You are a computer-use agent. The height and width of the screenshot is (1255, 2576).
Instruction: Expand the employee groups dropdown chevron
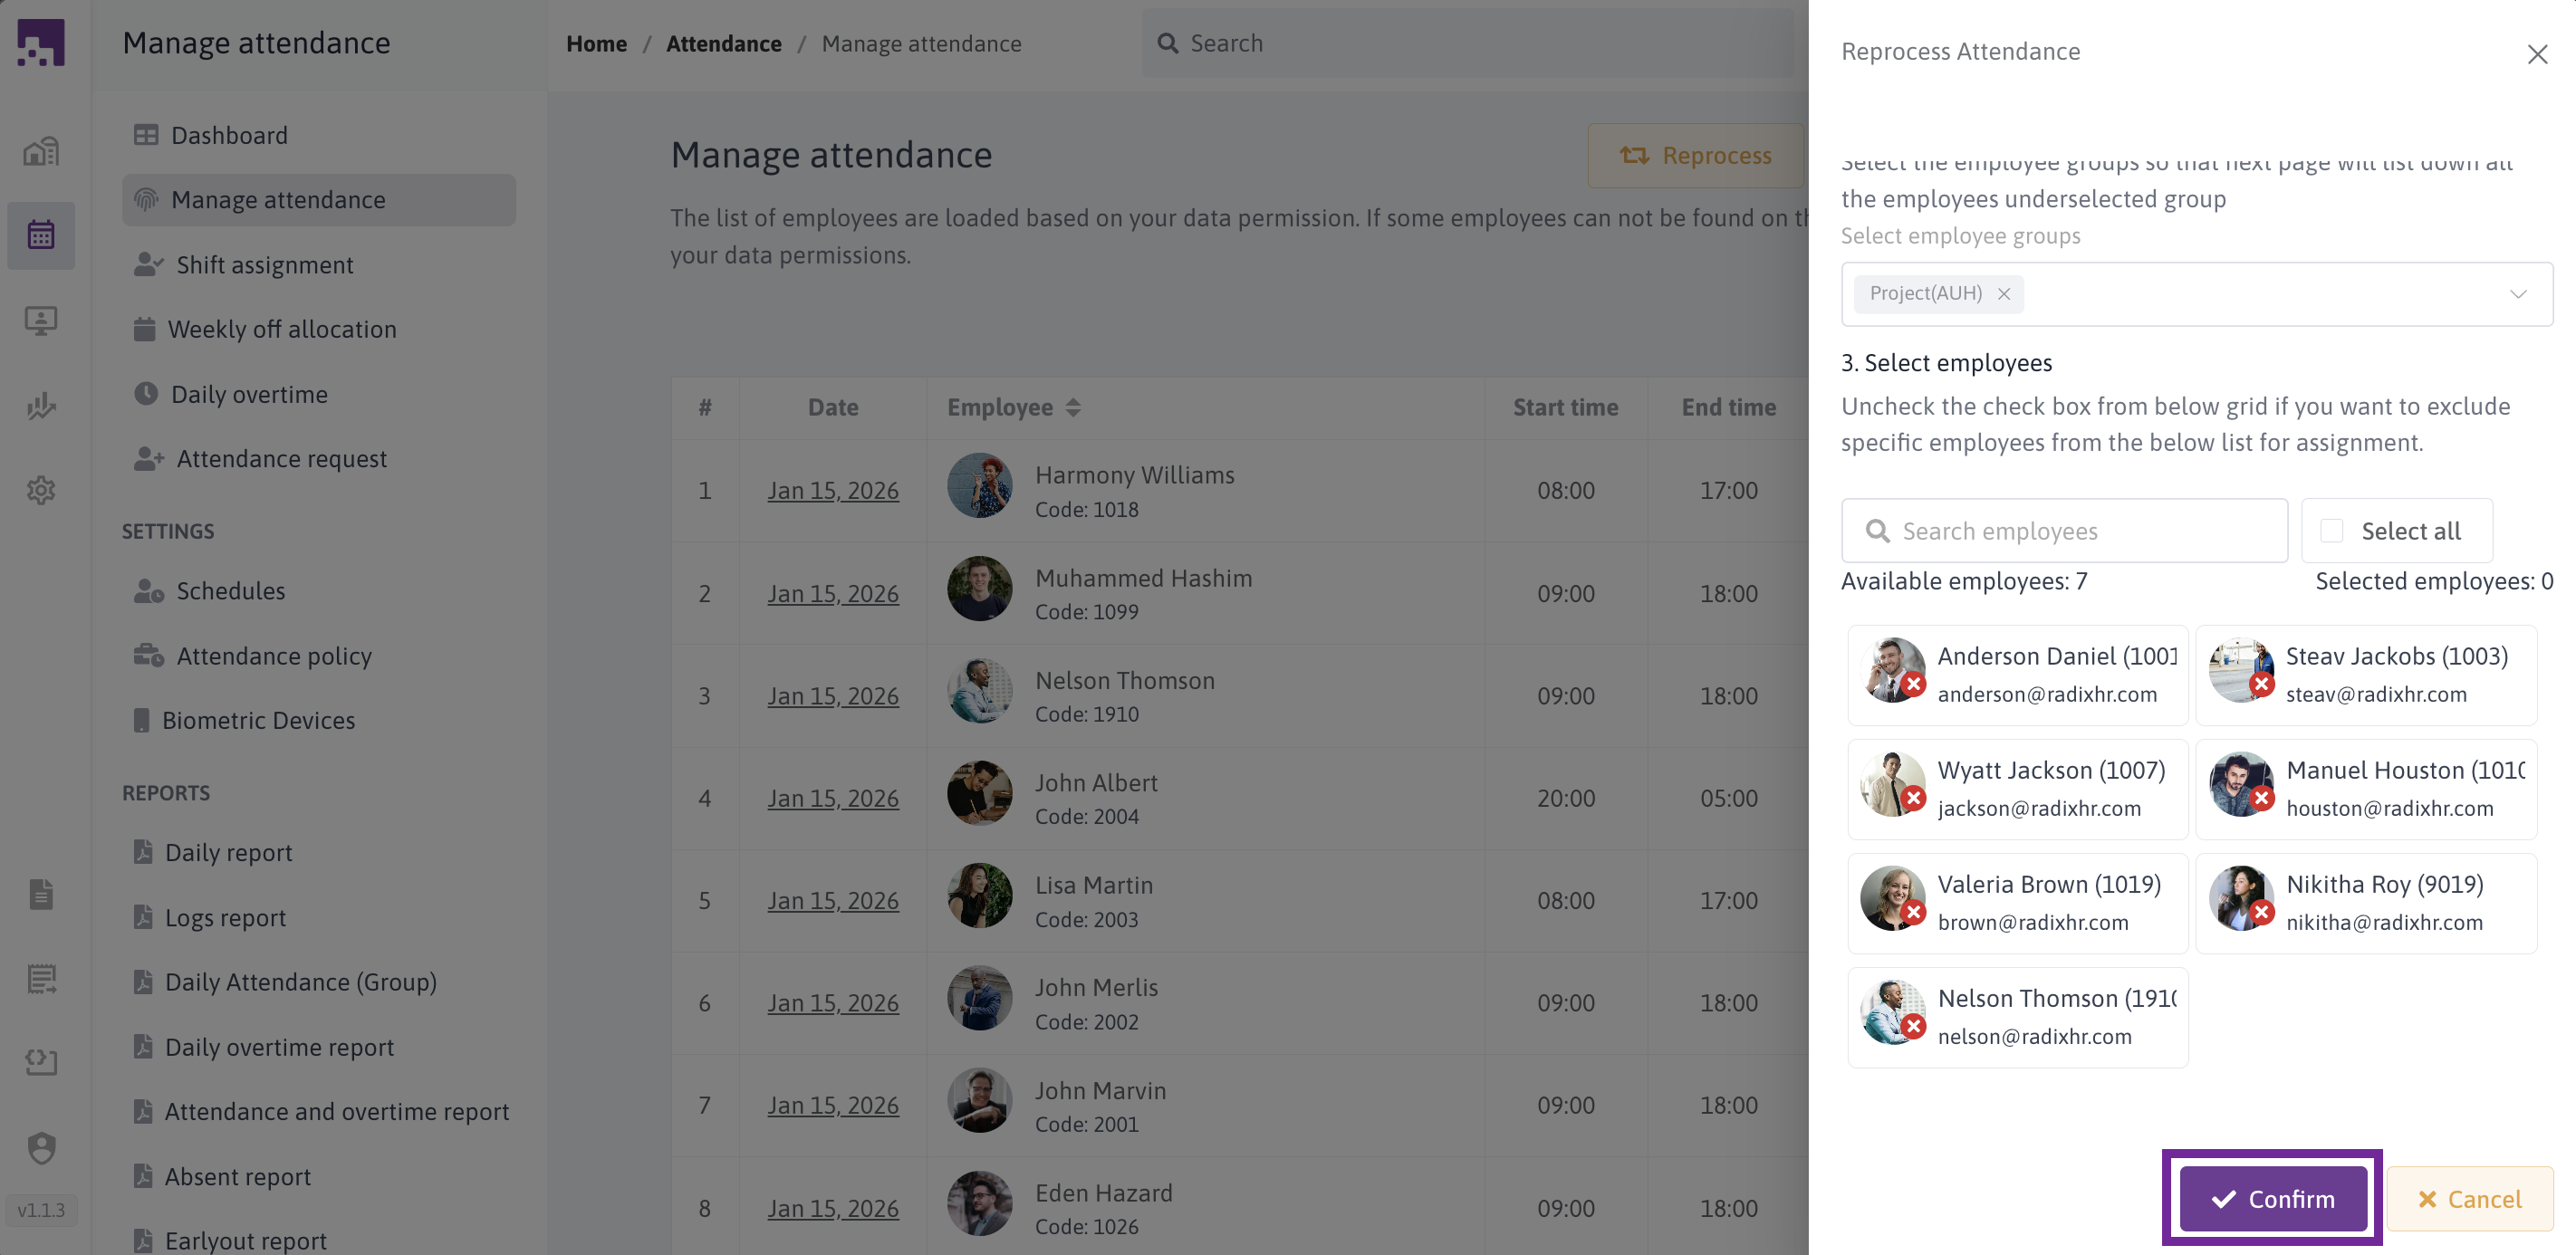tap(2517, 294)
